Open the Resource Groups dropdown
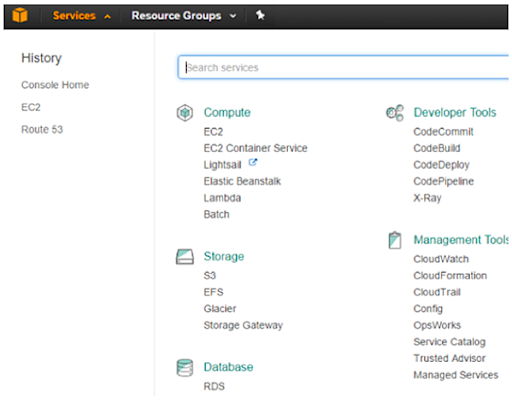 pos(184,16)
